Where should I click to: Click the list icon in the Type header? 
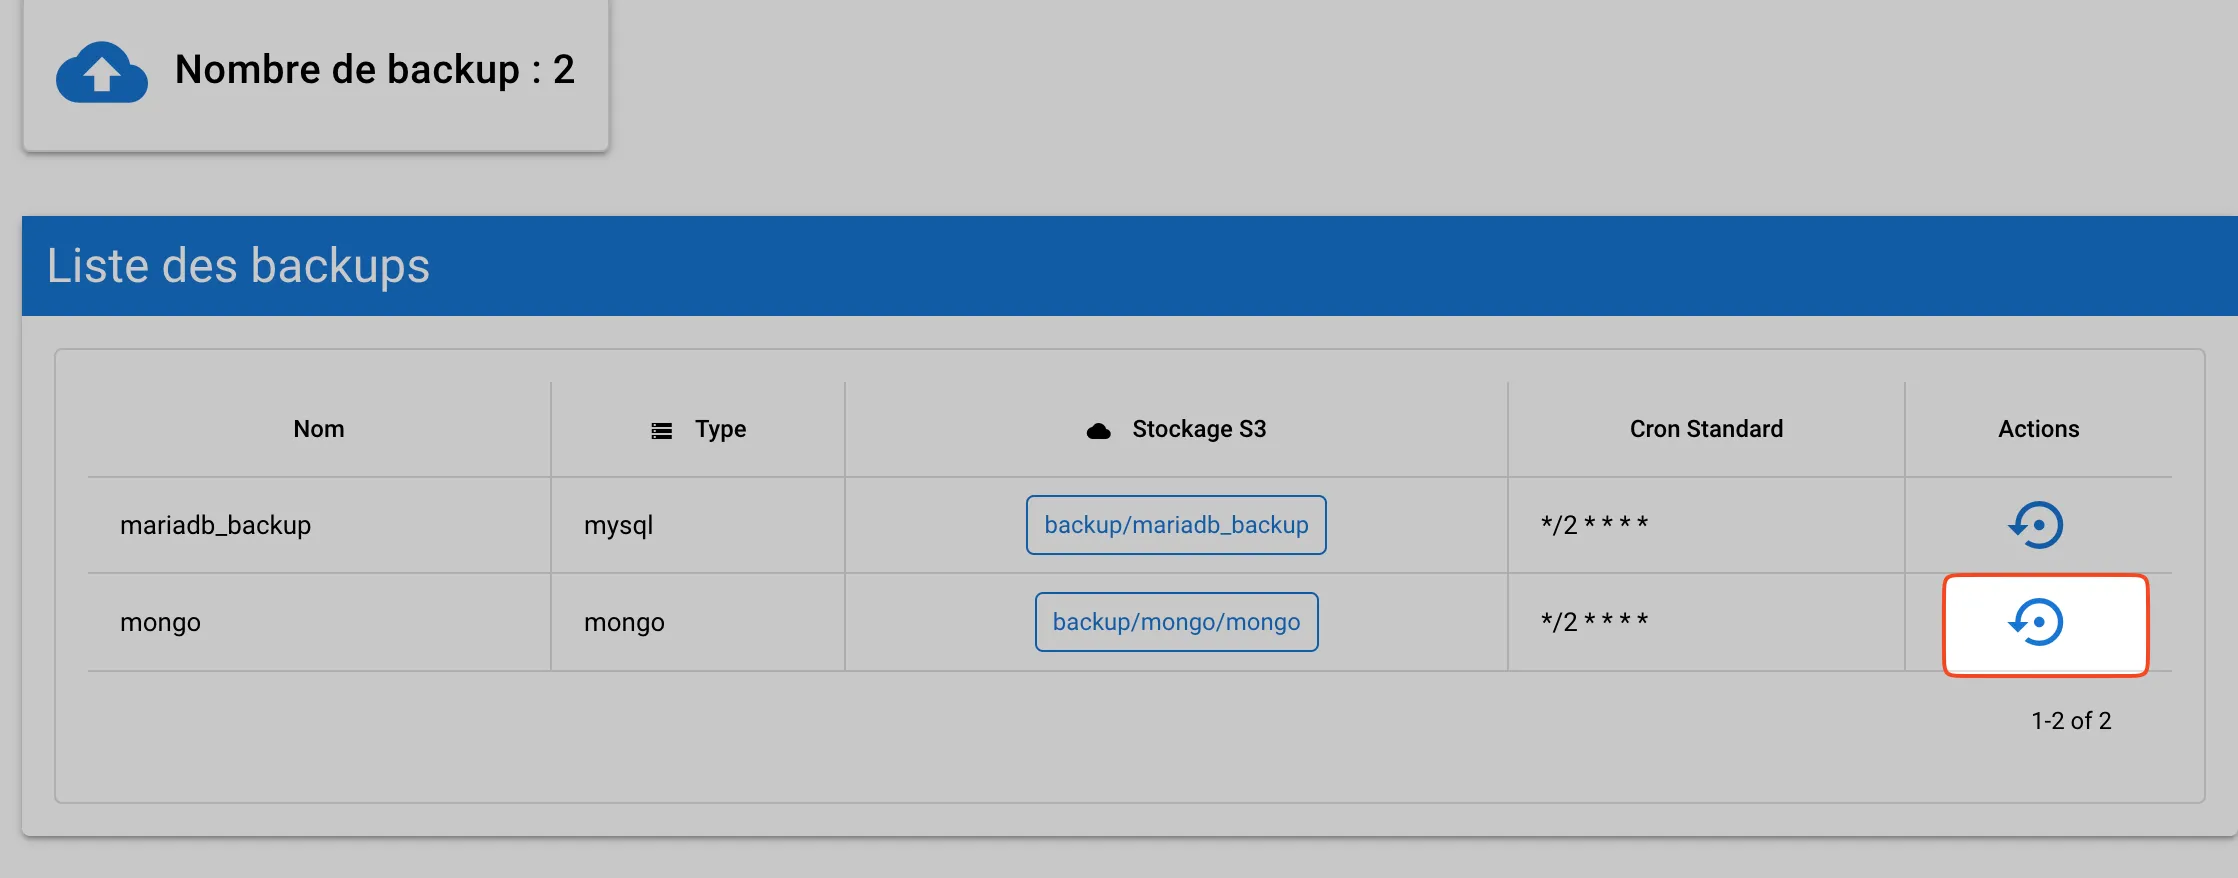pos(661,430)
